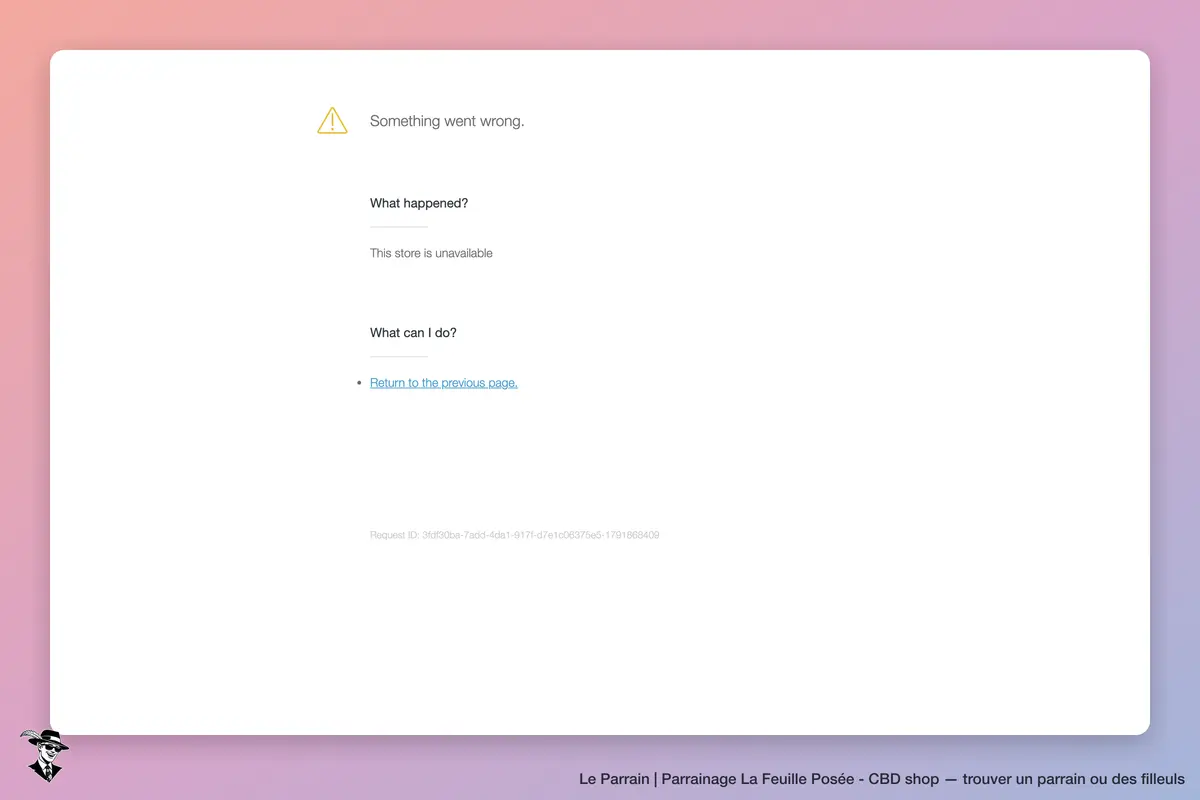1200x800 pixels.
Task: Click the 'What can I do?' heading
Action: pyautogui.click(x=413, y=333)
